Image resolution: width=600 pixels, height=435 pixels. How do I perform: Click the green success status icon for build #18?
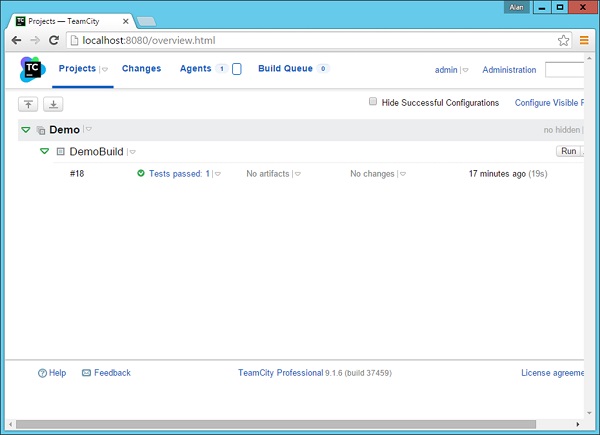141,174
